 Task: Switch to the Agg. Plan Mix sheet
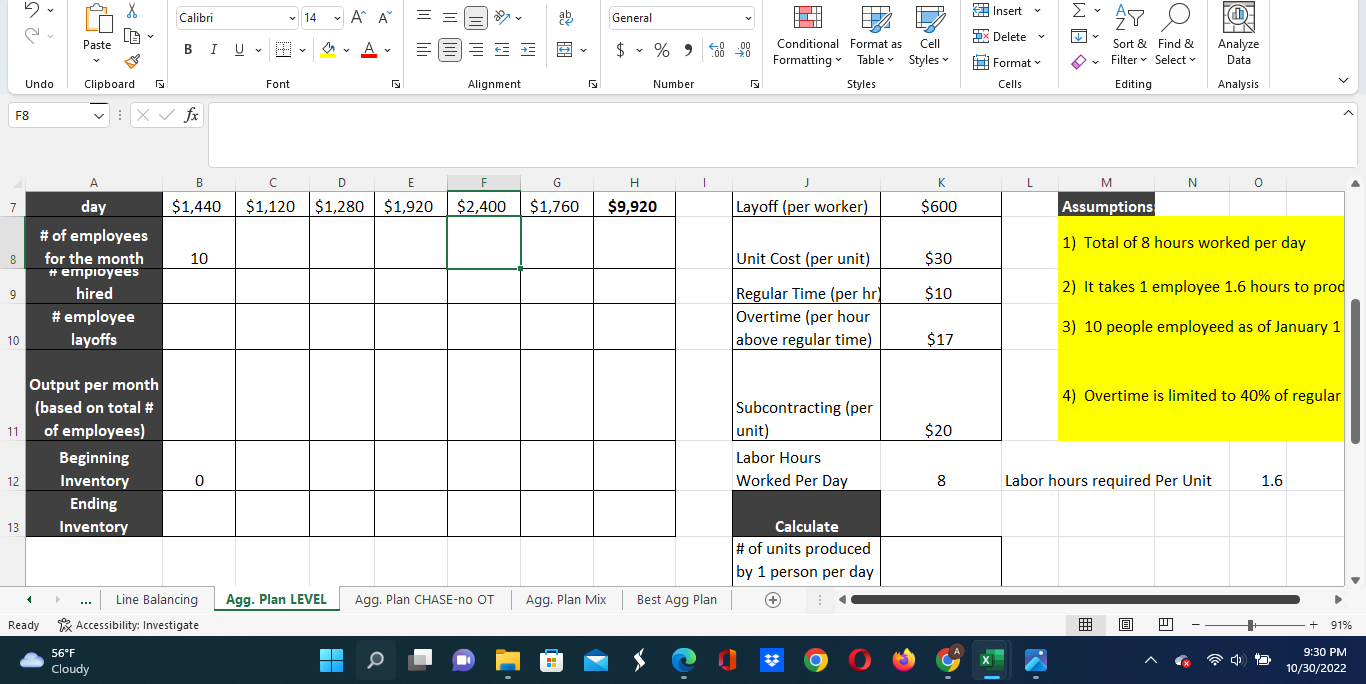(x=566, y=600)
